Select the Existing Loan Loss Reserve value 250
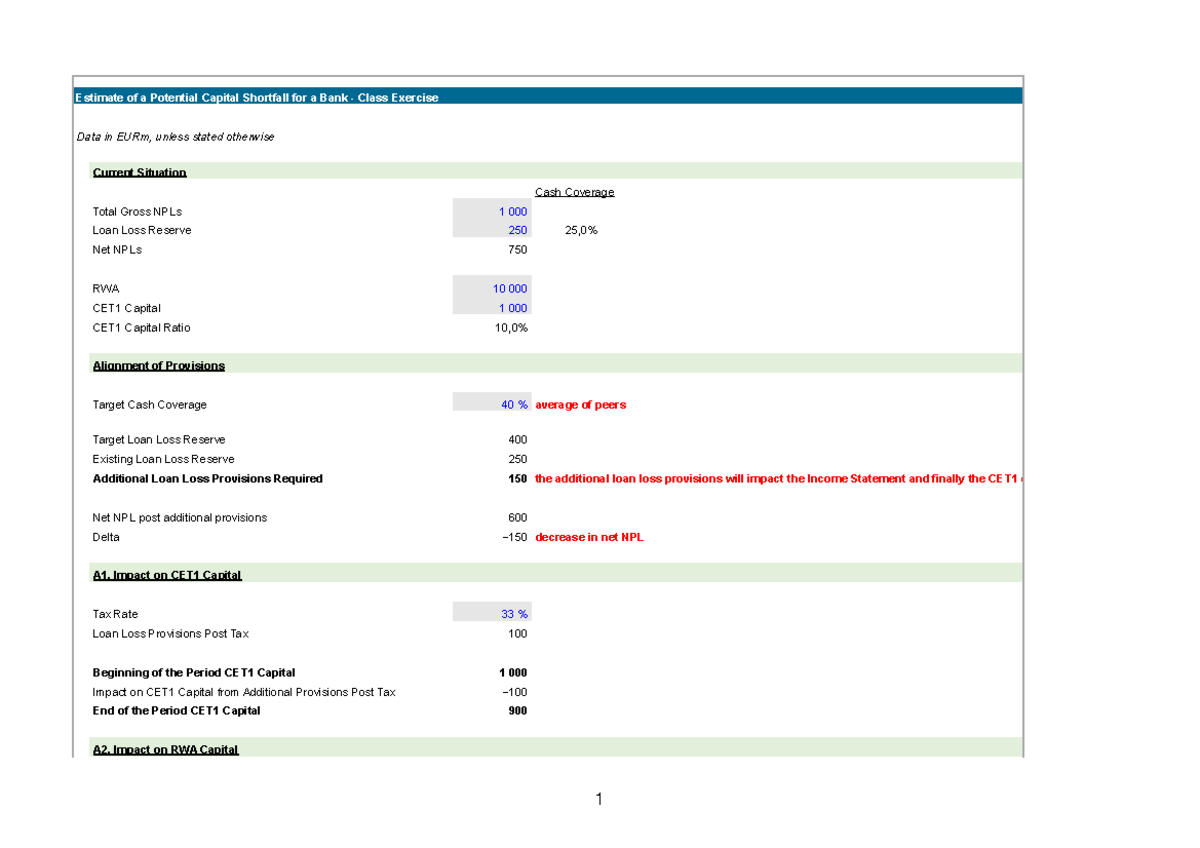 click(518, 459)
